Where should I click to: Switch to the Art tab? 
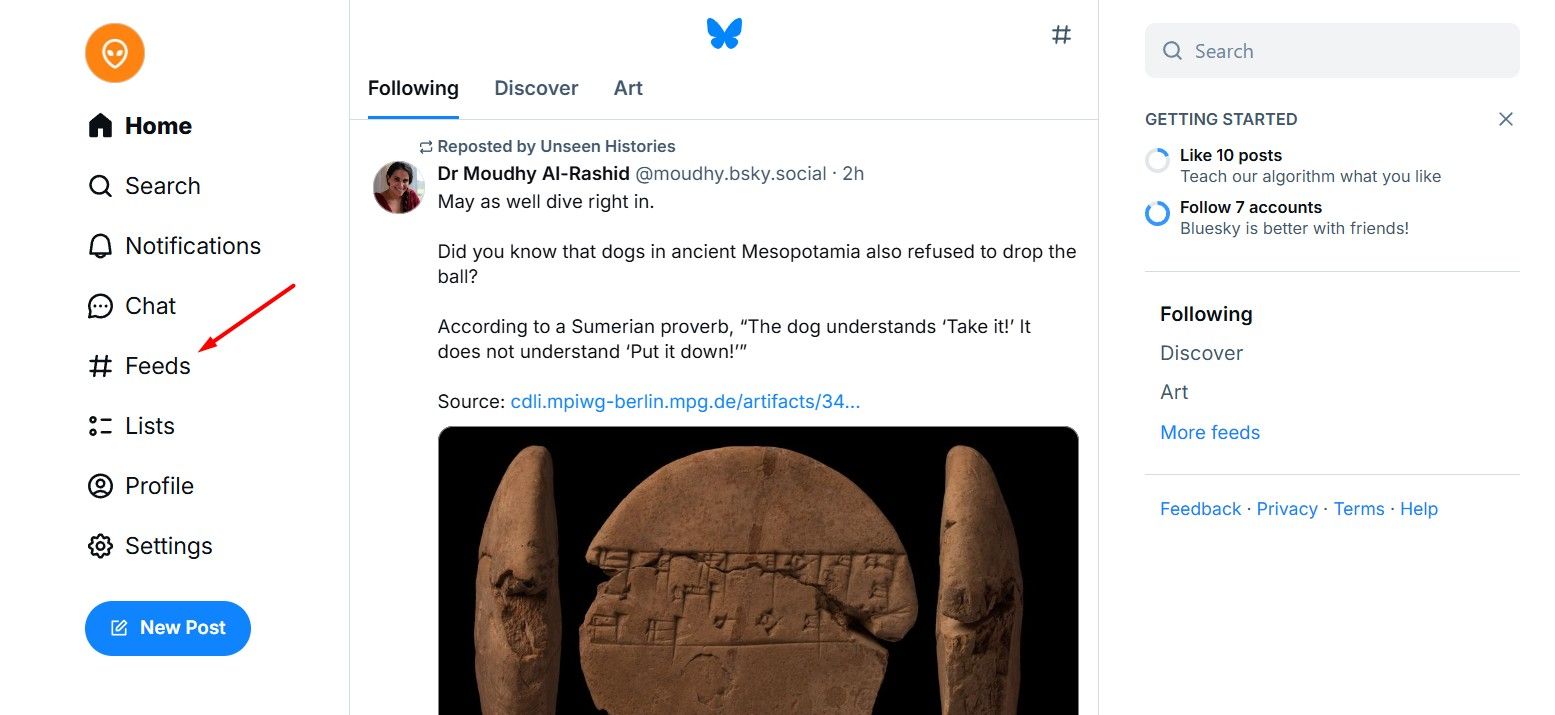pyautogui.click(x=628, y=88)
